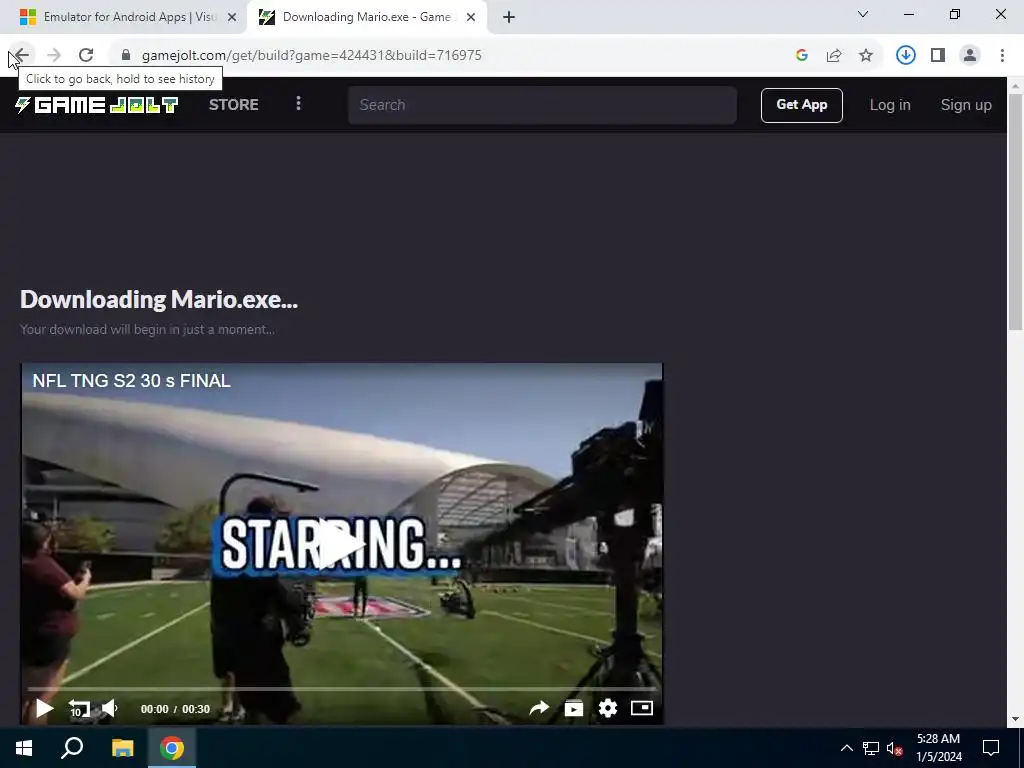The width and height of the screenshot is (1024, 768).
Task: Click the Chrome taskbar icon
Action: [172, 748]
